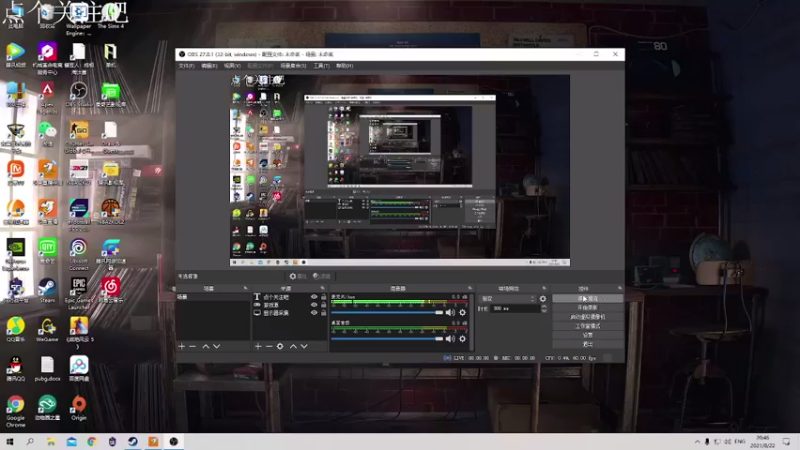Add a new scene with the plus icon
Viewport: 800px width, 450px height.
click(182, 346)
